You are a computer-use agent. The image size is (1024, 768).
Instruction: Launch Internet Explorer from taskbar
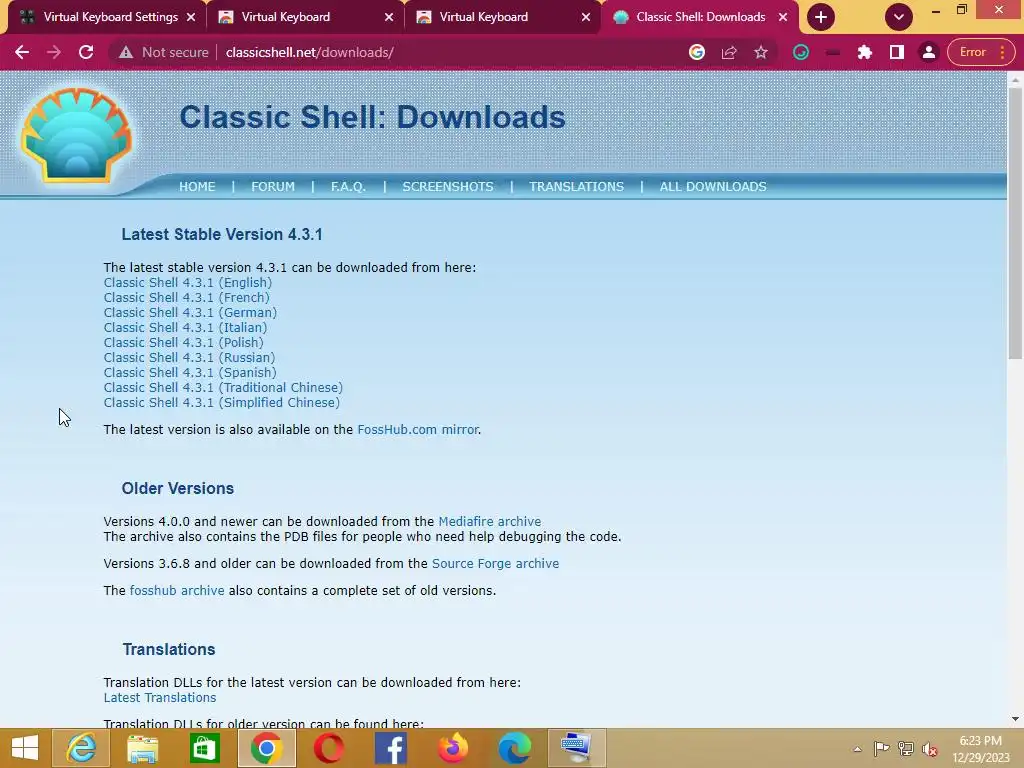pyautogui.click(x=81, y=748)
